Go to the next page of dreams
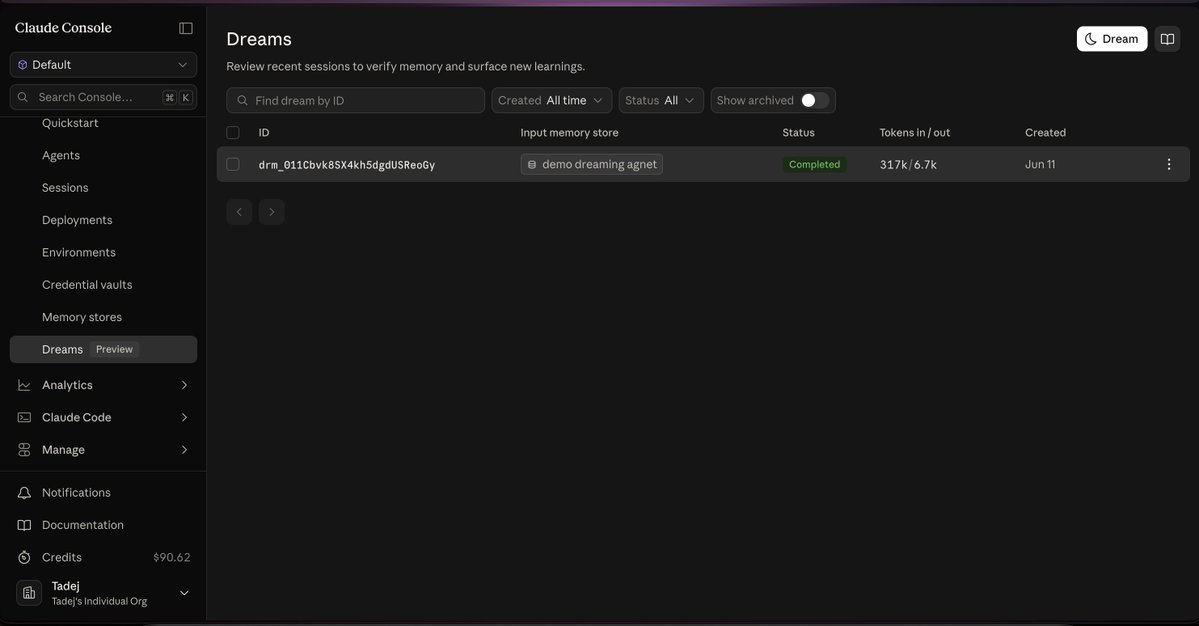Screen dimensions: 1199x626 (271, 212)
